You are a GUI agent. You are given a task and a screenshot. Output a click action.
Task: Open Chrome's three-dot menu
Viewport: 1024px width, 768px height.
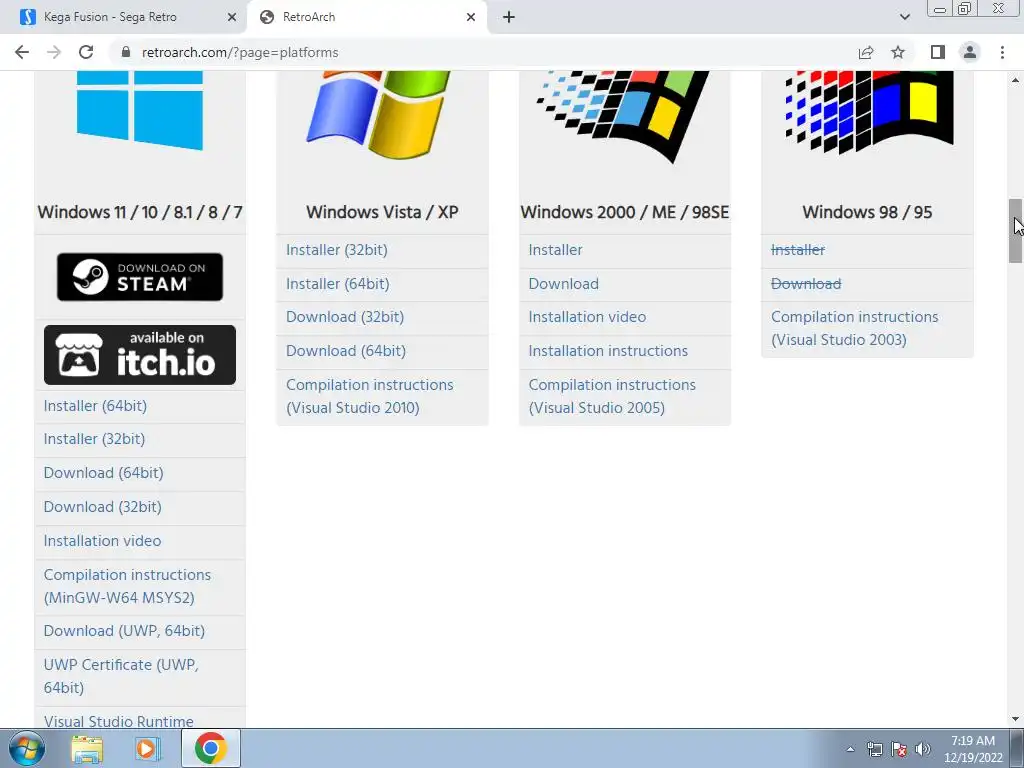[1002, 52]
